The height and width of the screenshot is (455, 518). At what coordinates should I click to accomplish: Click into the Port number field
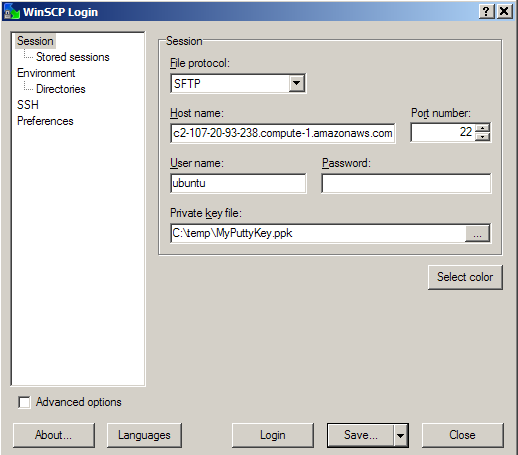point(443,133)
